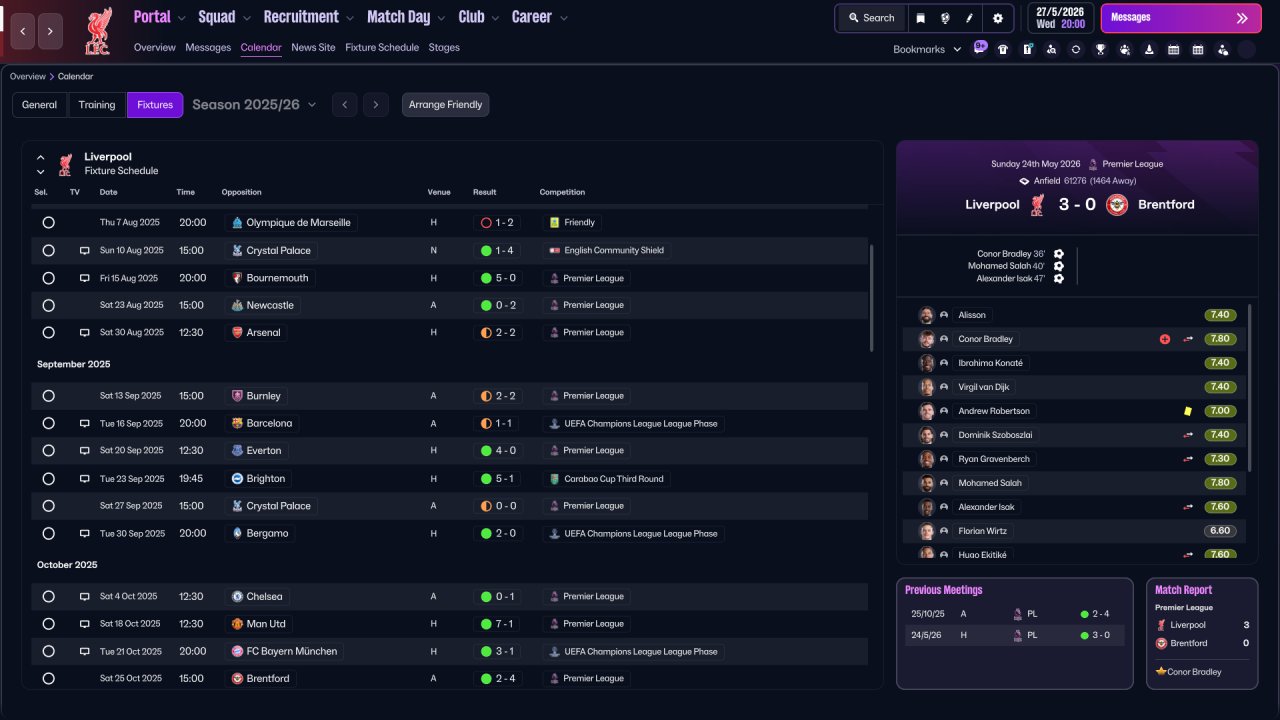Click Conor Bradley's injury red cross icon
The image size is (1280, 720).
(x=1165, y=339)
